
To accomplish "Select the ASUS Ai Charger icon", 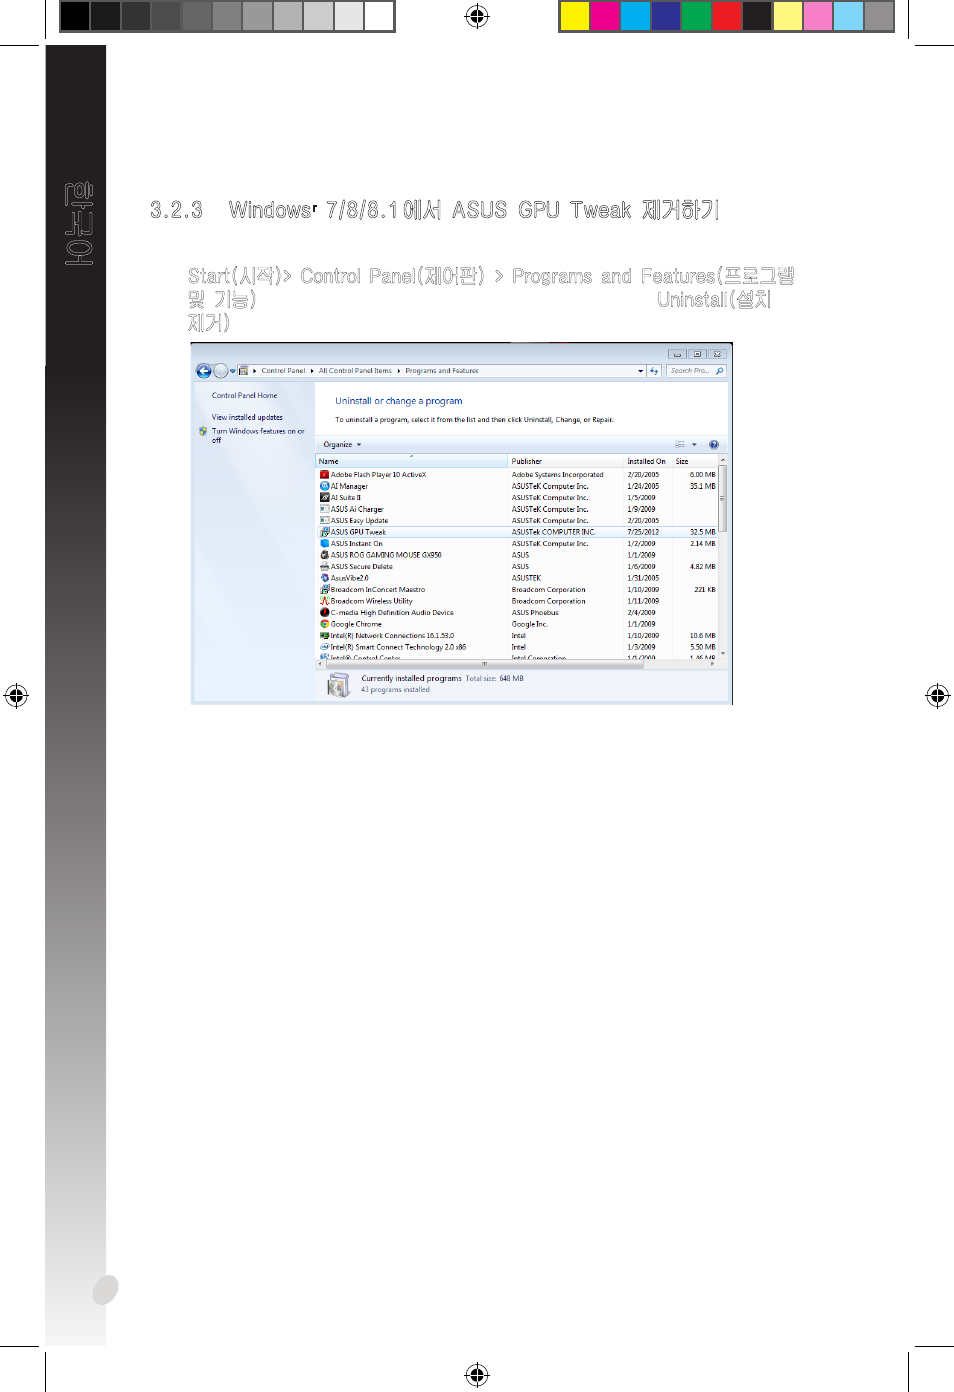I will tap(324, 509).
